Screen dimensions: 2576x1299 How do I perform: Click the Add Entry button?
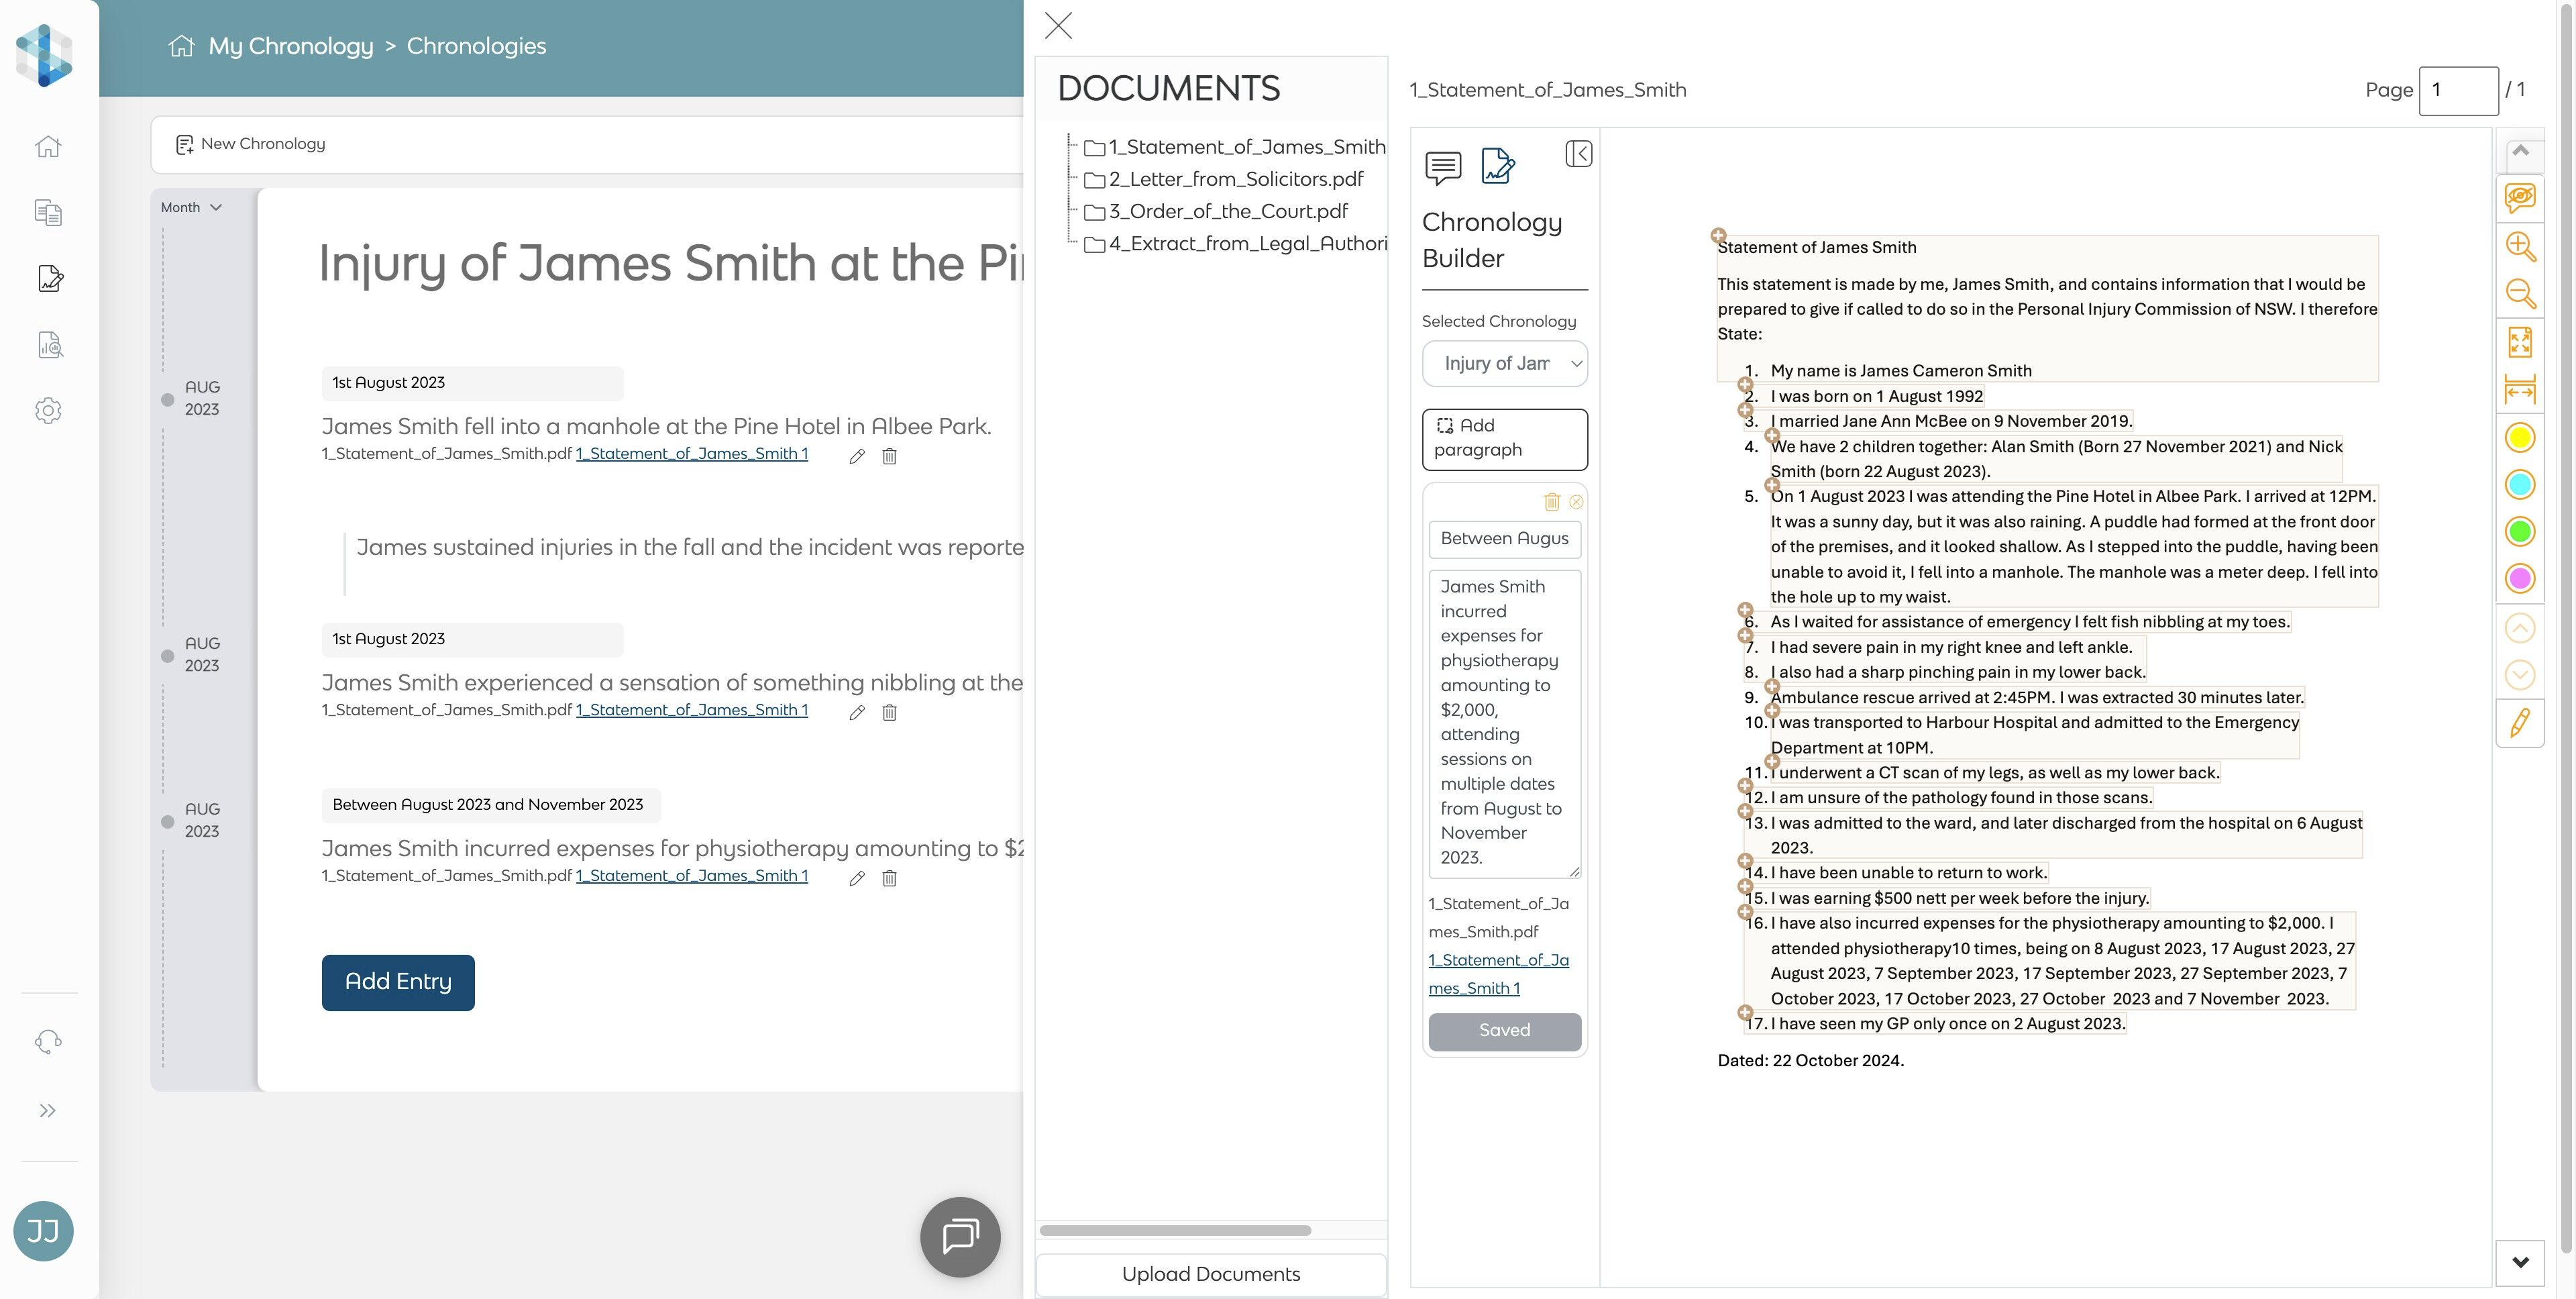coord(398,982)
